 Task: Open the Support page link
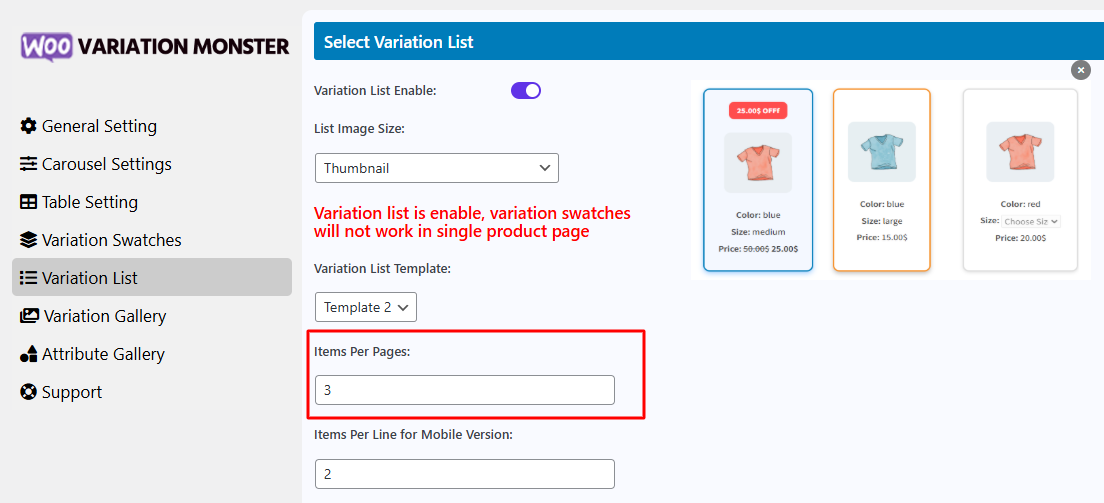71,392
